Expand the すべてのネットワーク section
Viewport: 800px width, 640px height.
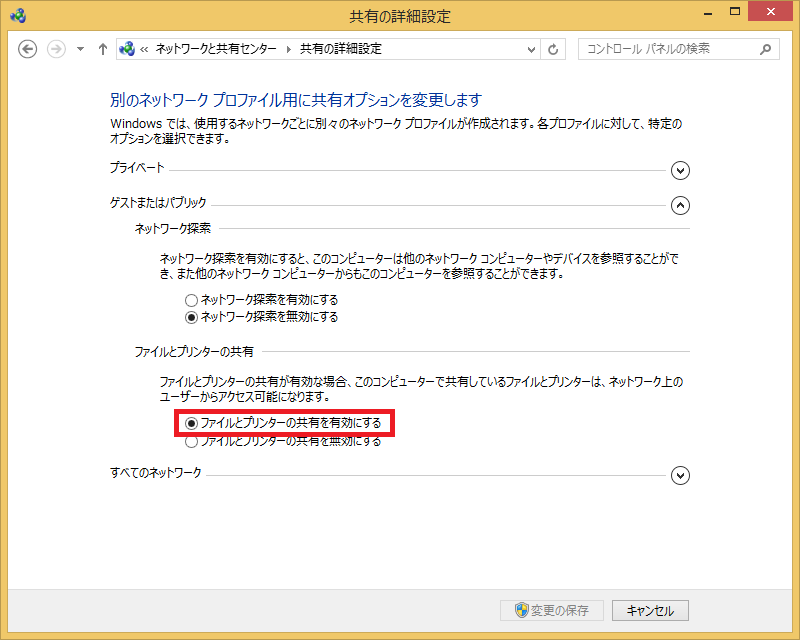coord(681,475)
